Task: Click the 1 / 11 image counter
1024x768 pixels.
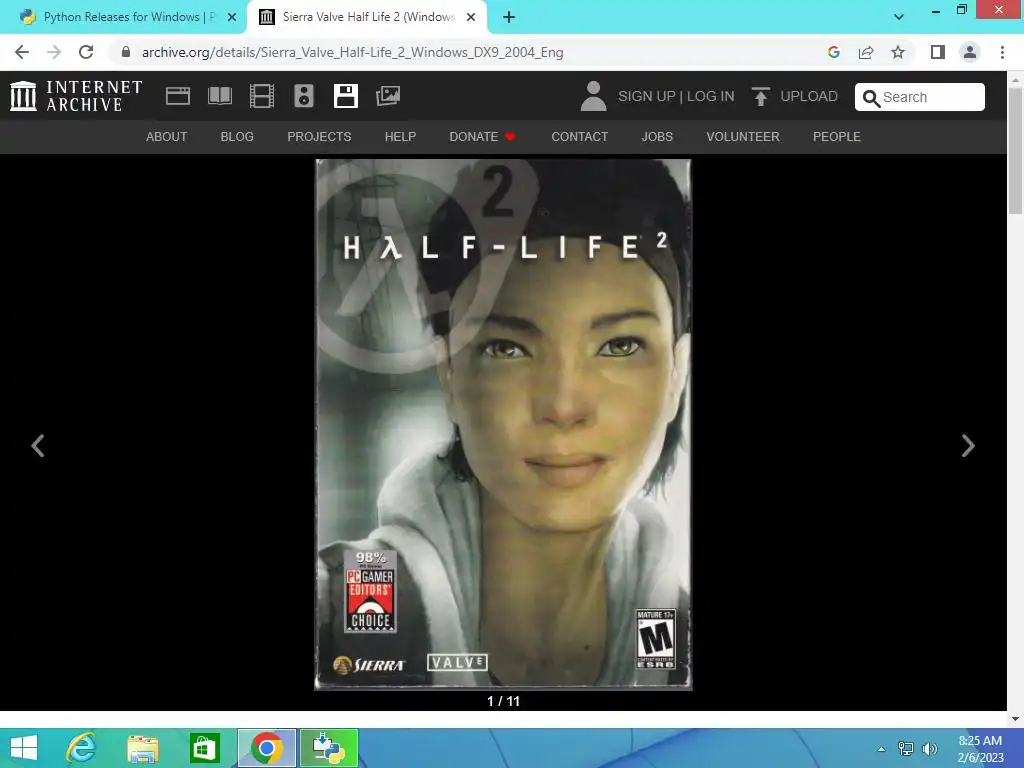Action: pos(504,701)
